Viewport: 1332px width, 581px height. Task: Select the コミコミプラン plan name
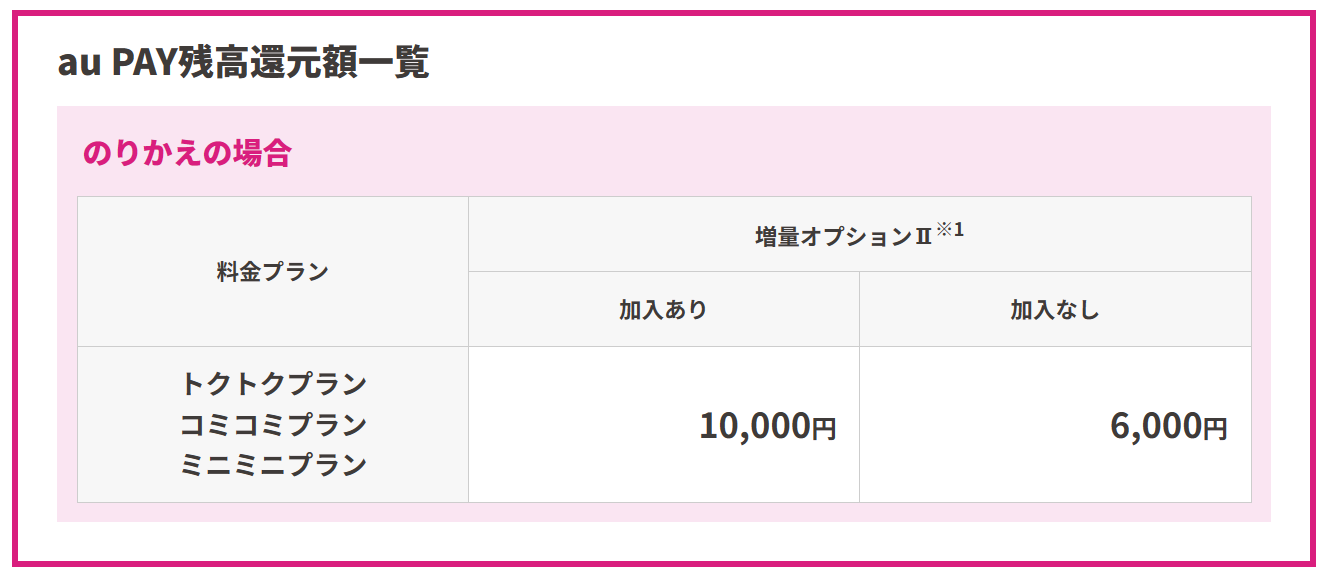273,424
